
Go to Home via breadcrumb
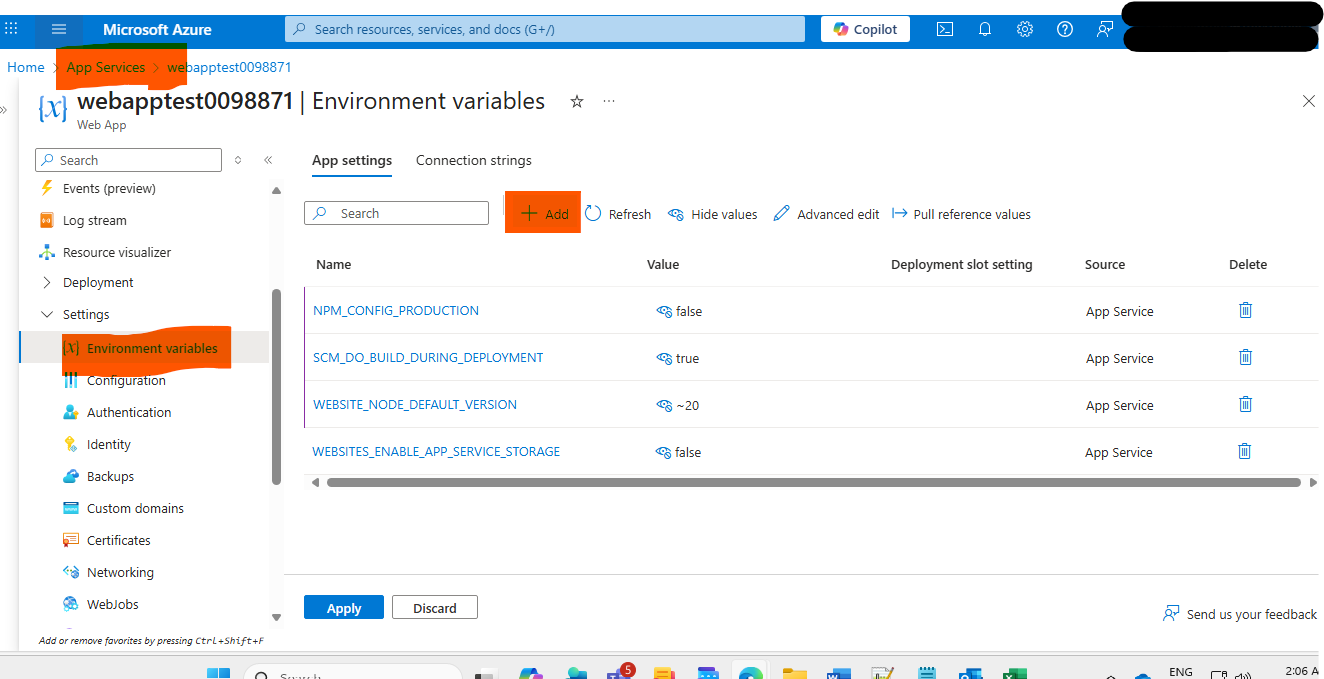point(26,67)
